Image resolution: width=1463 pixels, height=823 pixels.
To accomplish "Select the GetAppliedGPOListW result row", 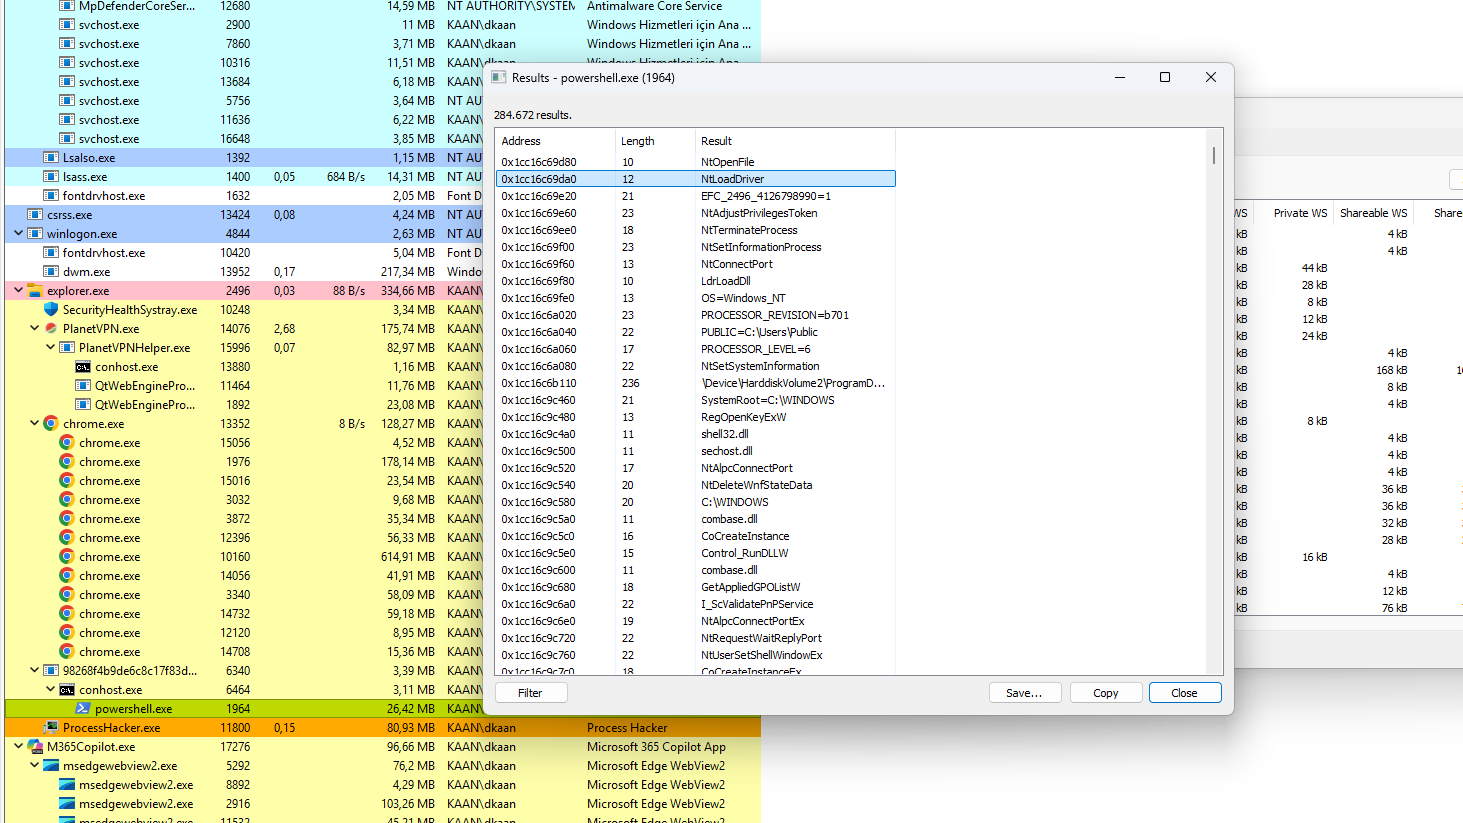I will click(x=696, y=587).
